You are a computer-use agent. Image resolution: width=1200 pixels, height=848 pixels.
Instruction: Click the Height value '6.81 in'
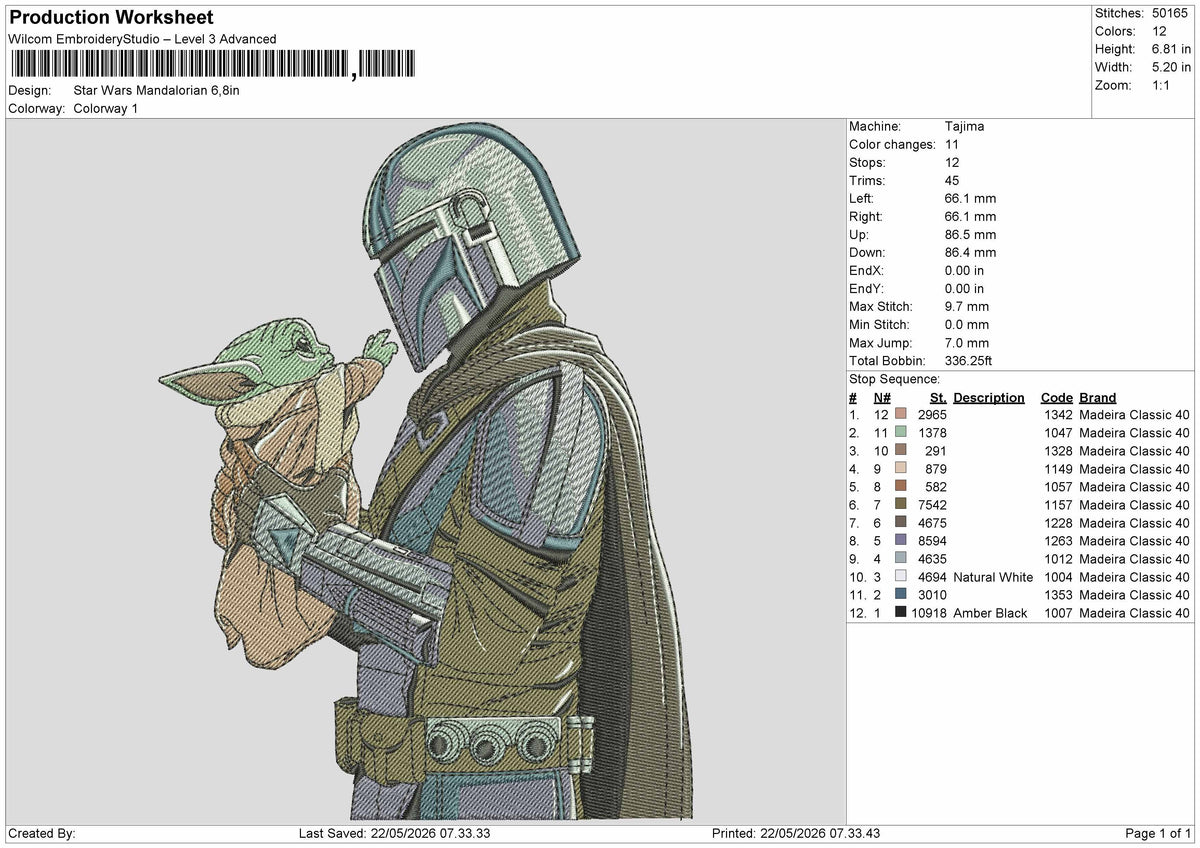pos(1171,49)
